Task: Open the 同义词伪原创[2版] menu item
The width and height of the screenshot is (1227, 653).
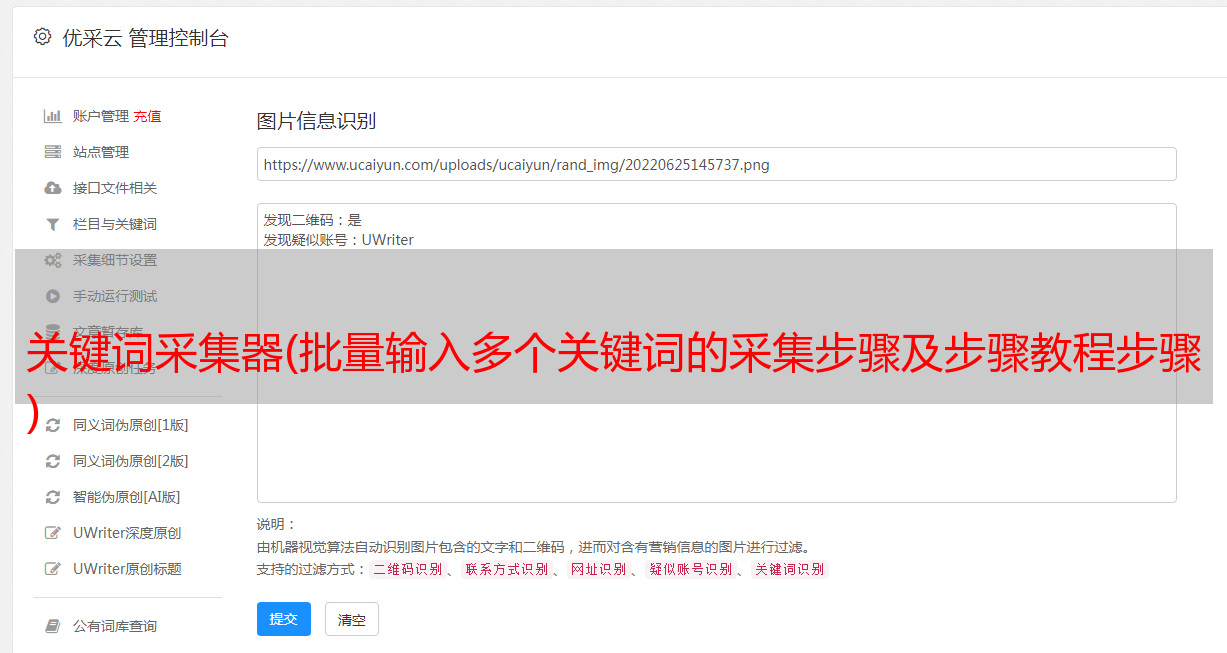Action: coord(130,461)
